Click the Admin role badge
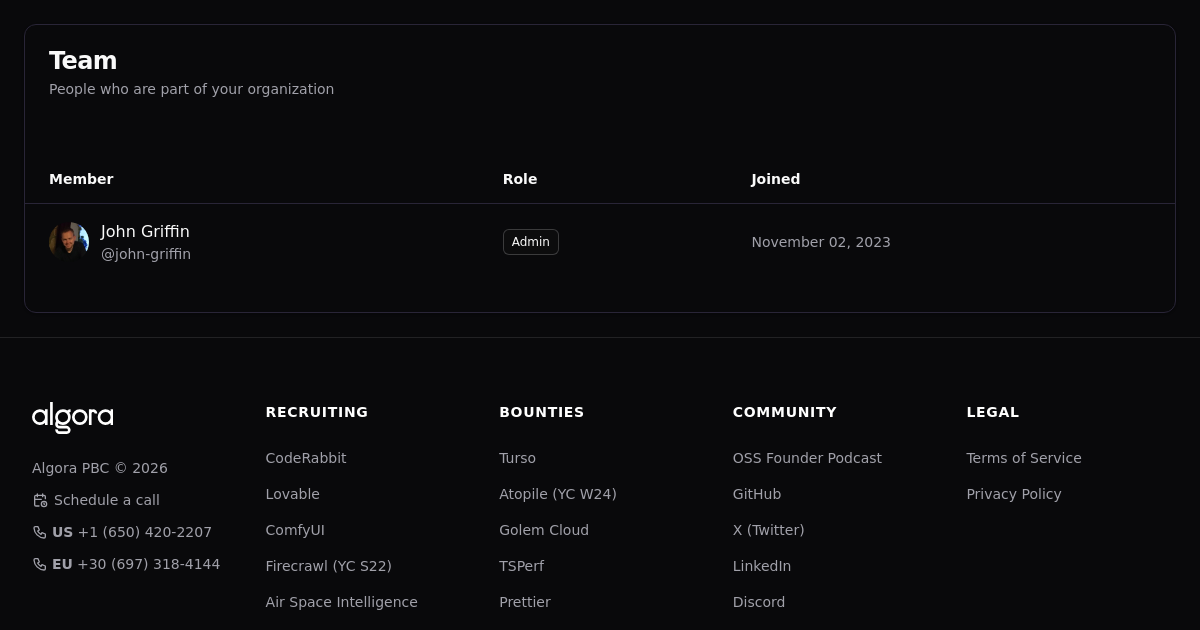 [530, 242]
